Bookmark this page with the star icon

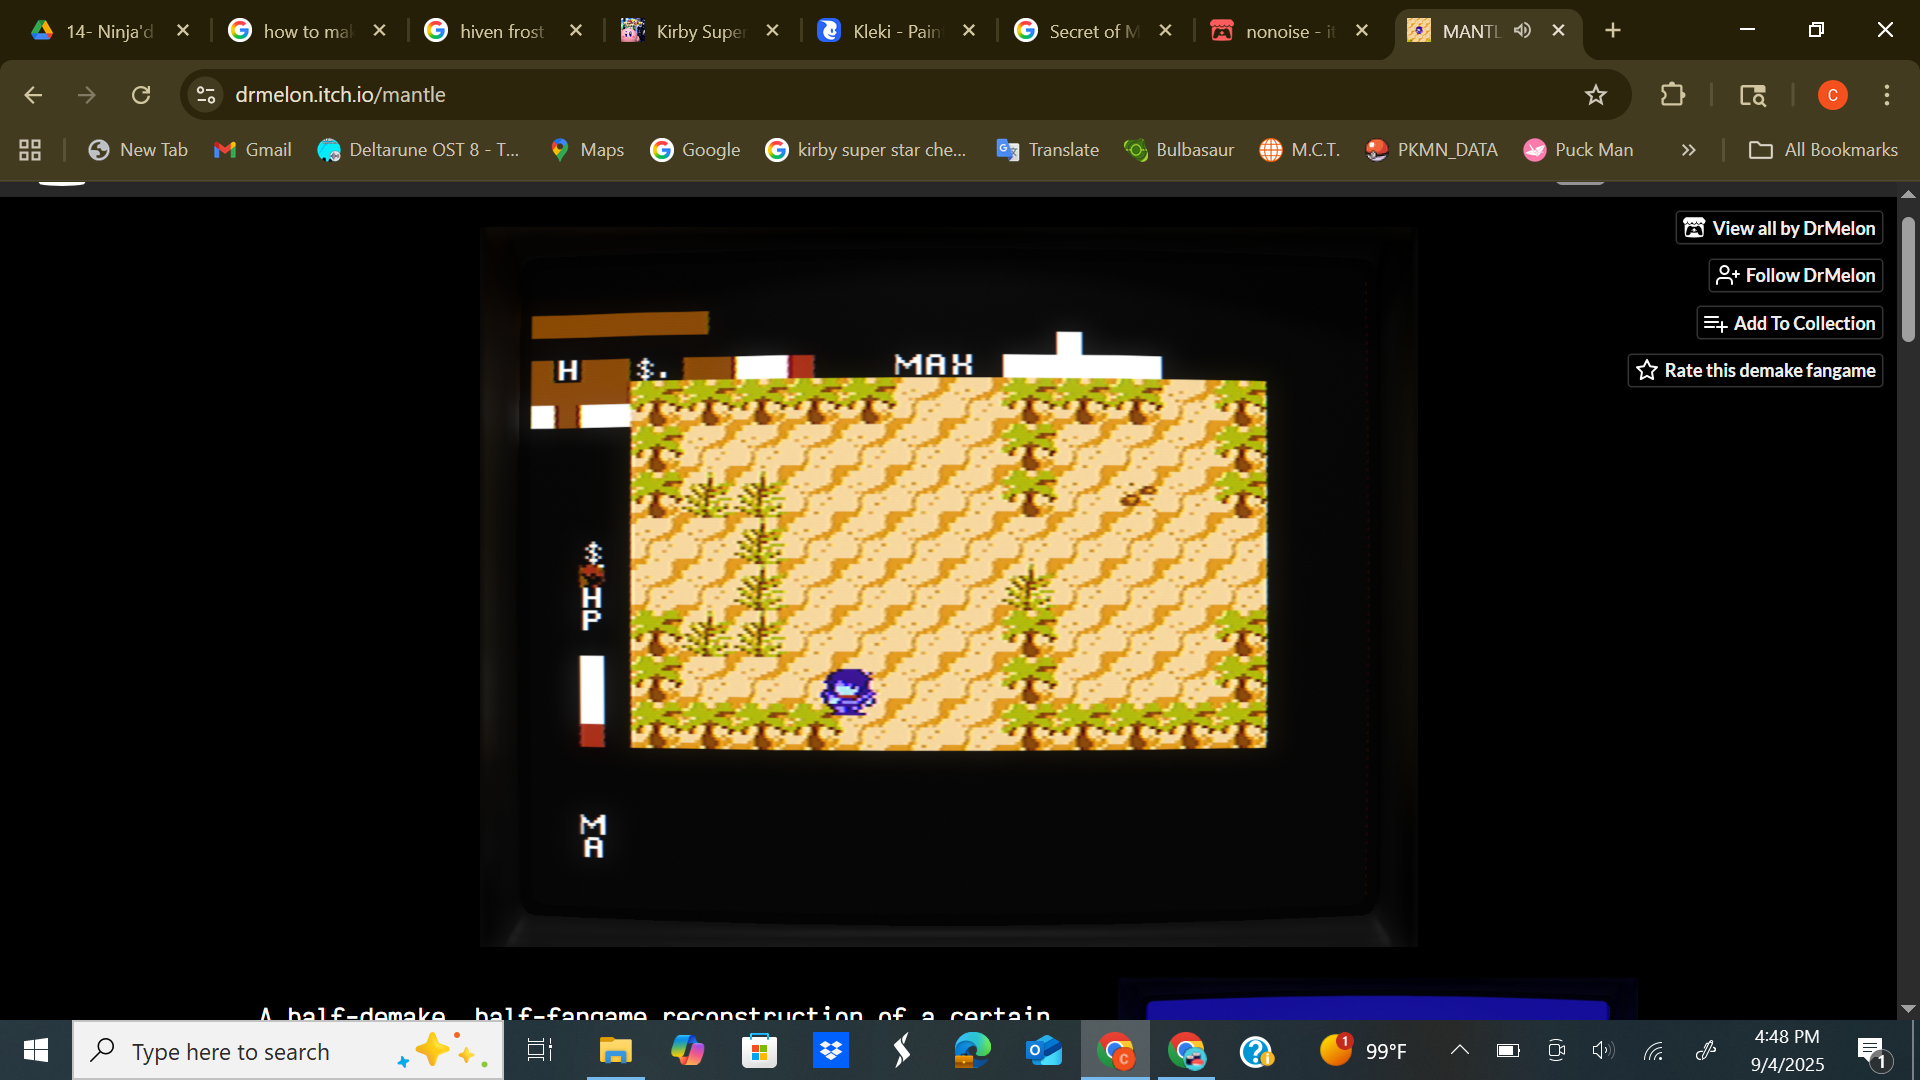point(1595,95)
